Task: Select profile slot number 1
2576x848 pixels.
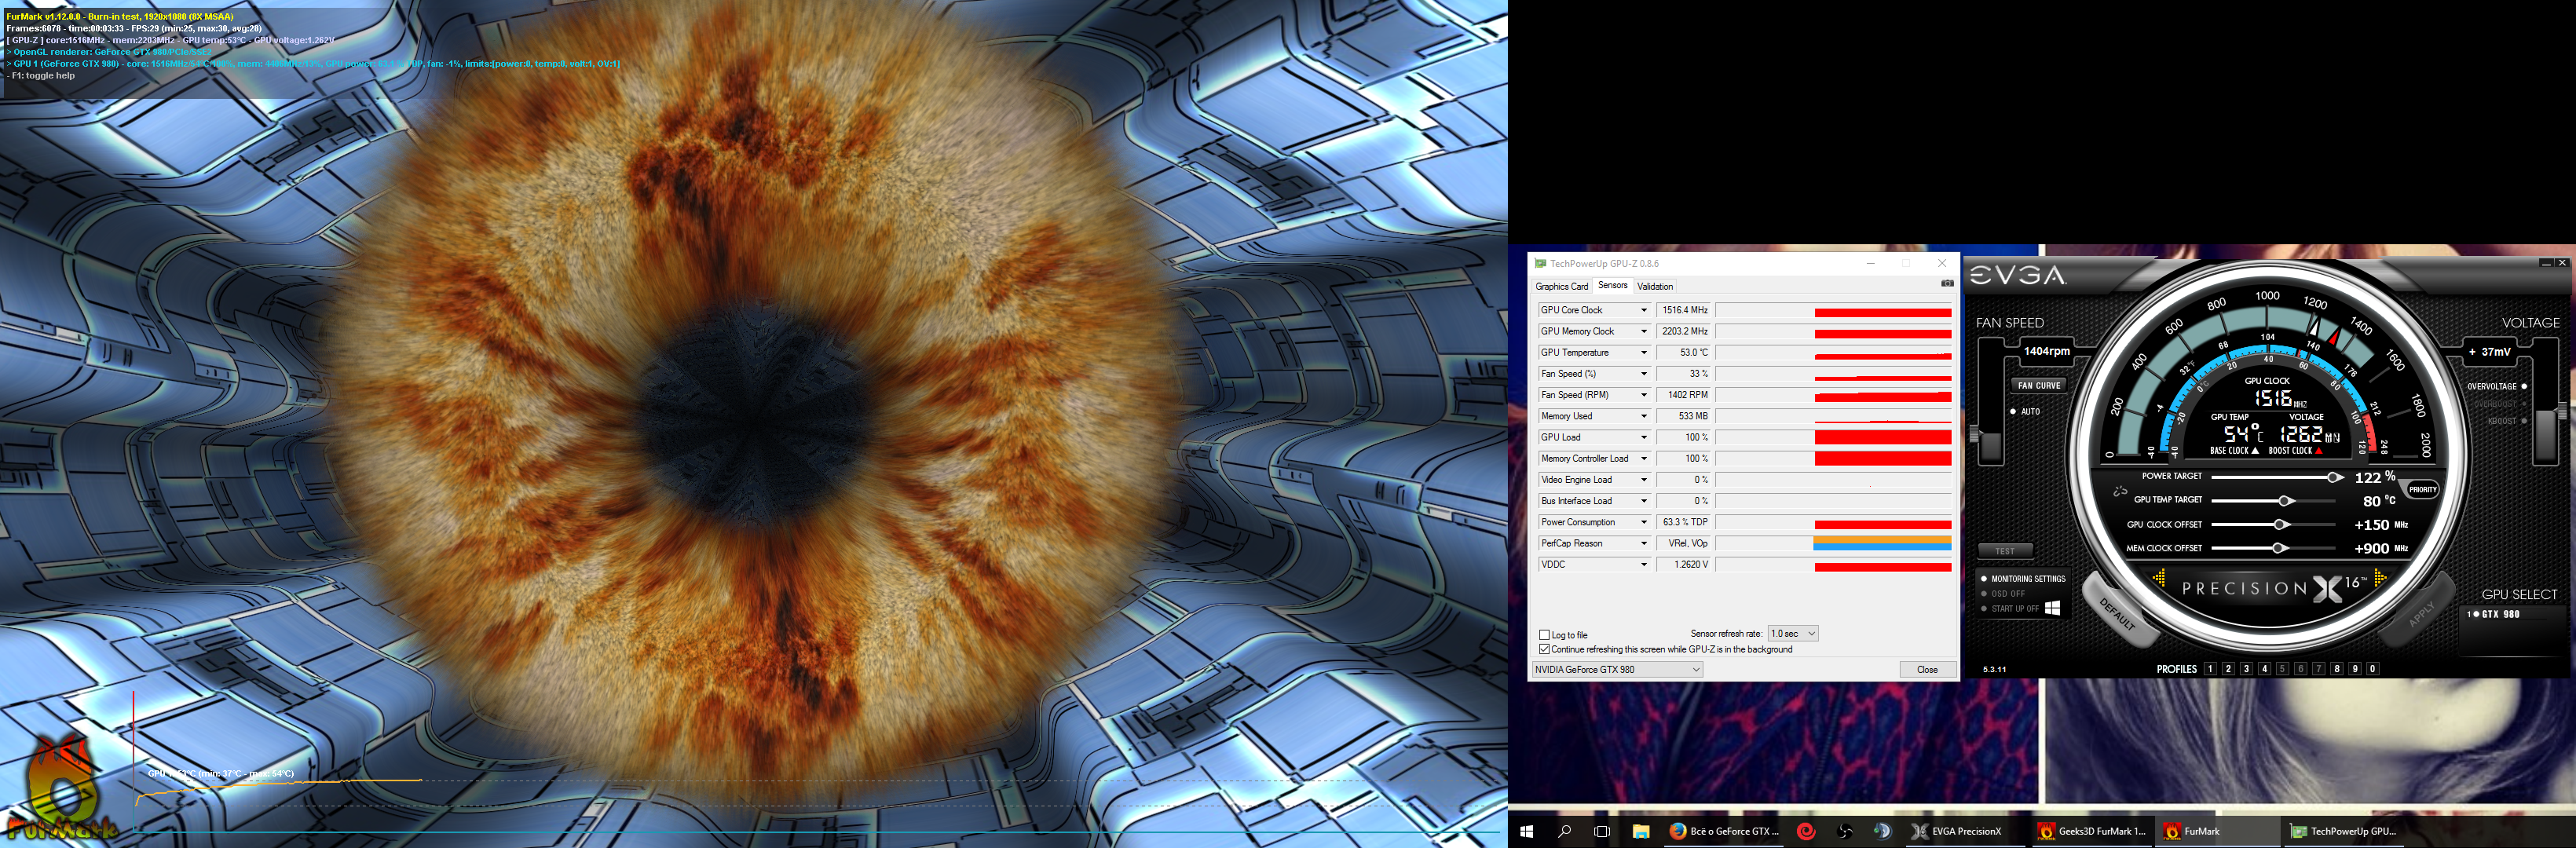Action: coord(2210,669)
